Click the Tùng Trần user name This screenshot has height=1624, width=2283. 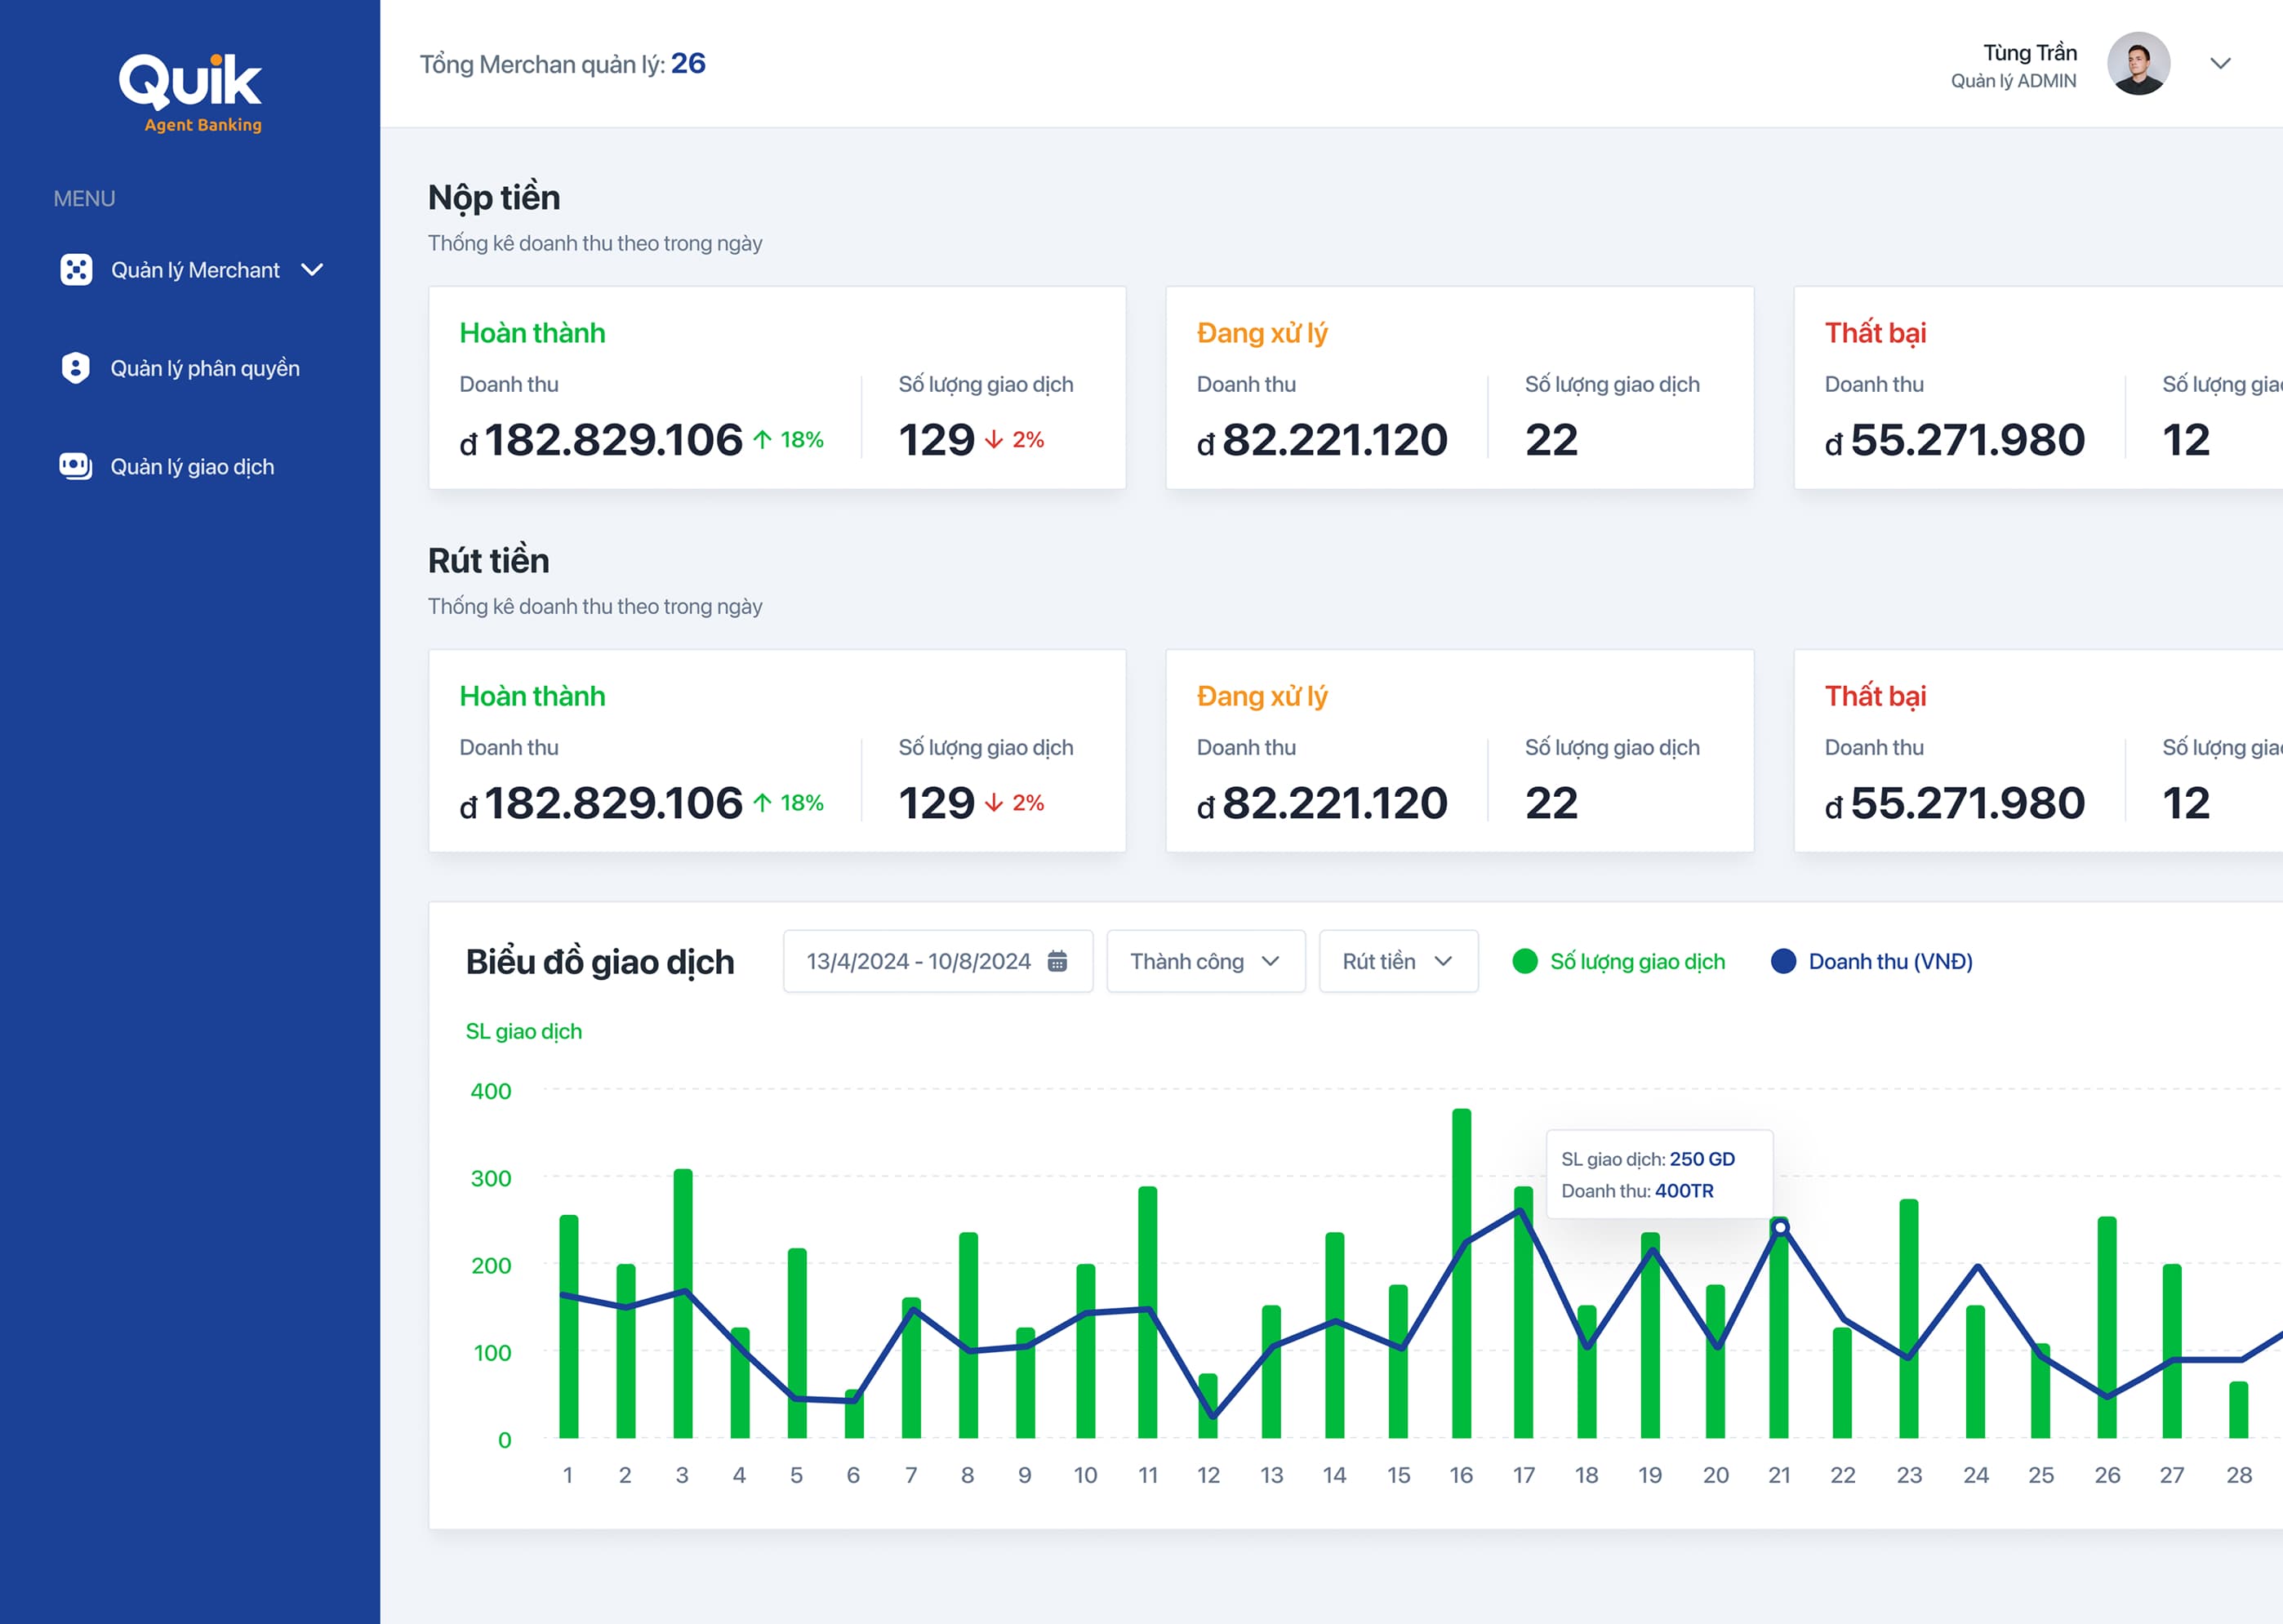coord(2030,52)
